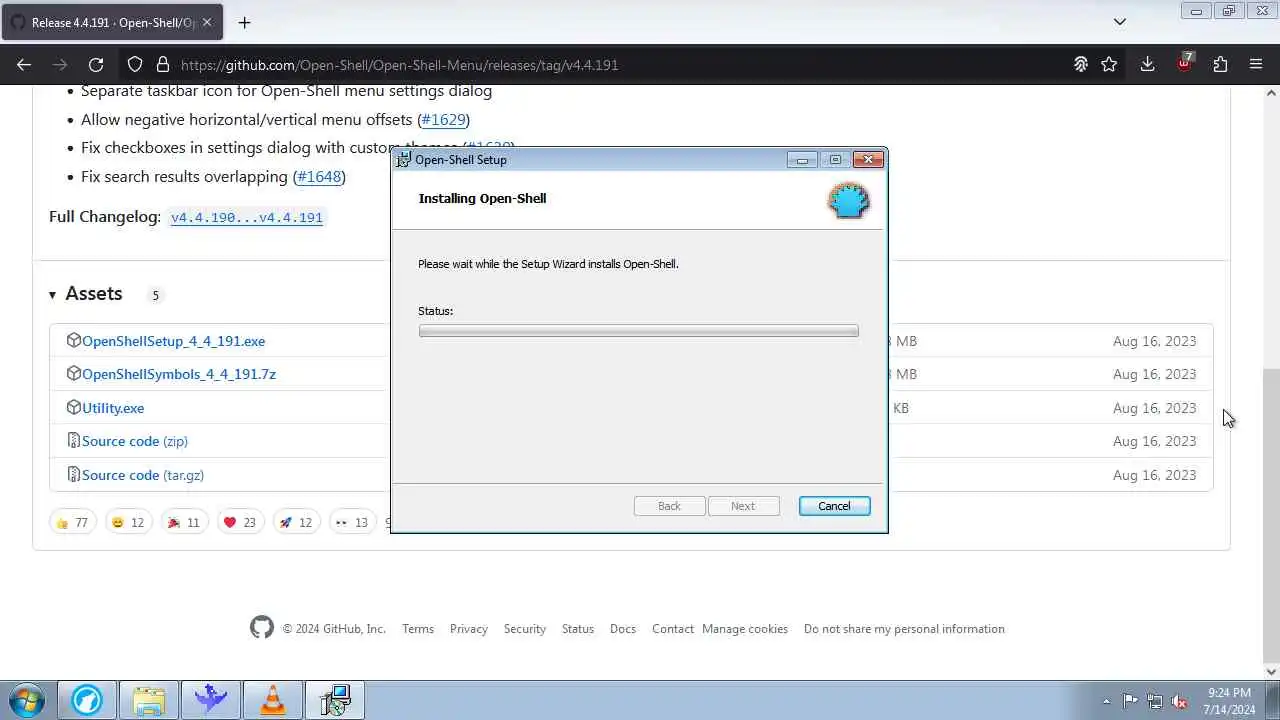
Task: Click the Open-Shell Setup title bar icon
Action: pos(404,159)
